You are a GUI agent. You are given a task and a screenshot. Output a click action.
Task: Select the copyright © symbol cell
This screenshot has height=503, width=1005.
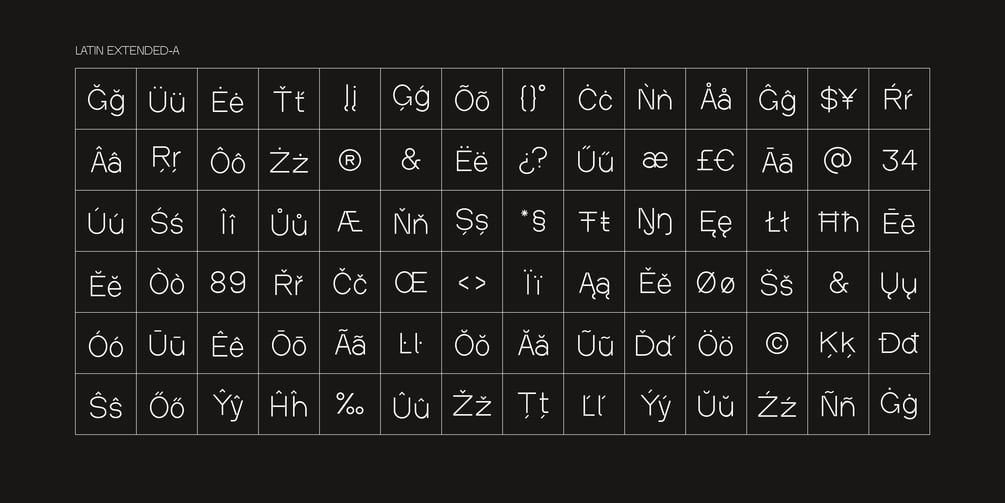point(777,343)
